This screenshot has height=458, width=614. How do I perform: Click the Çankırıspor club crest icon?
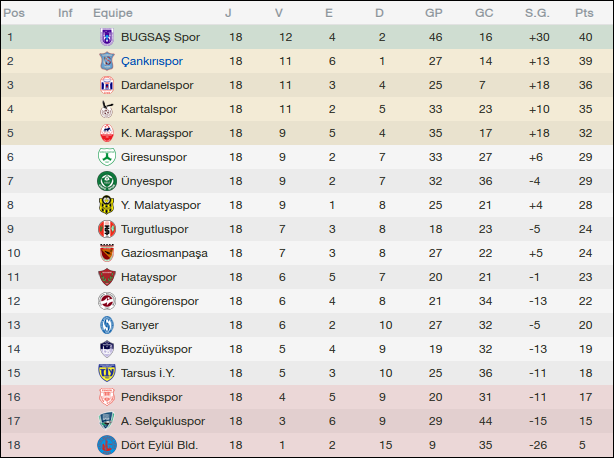point(106,61)
